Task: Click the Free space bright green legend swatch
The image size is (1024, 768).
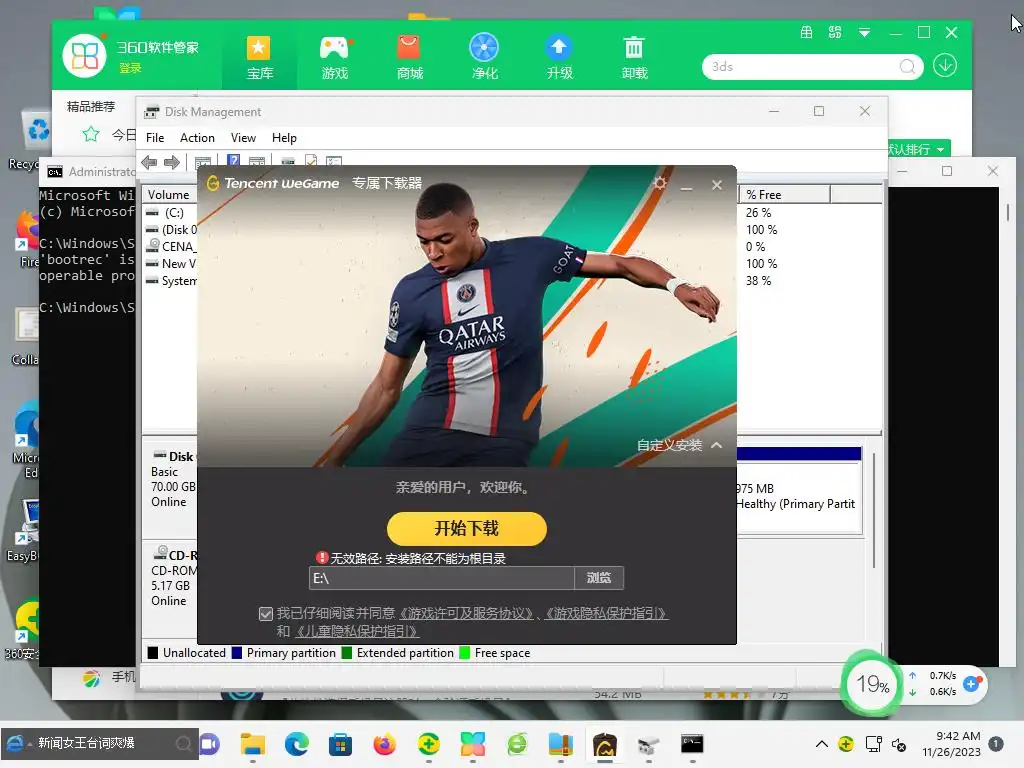Action: [465, 653]
